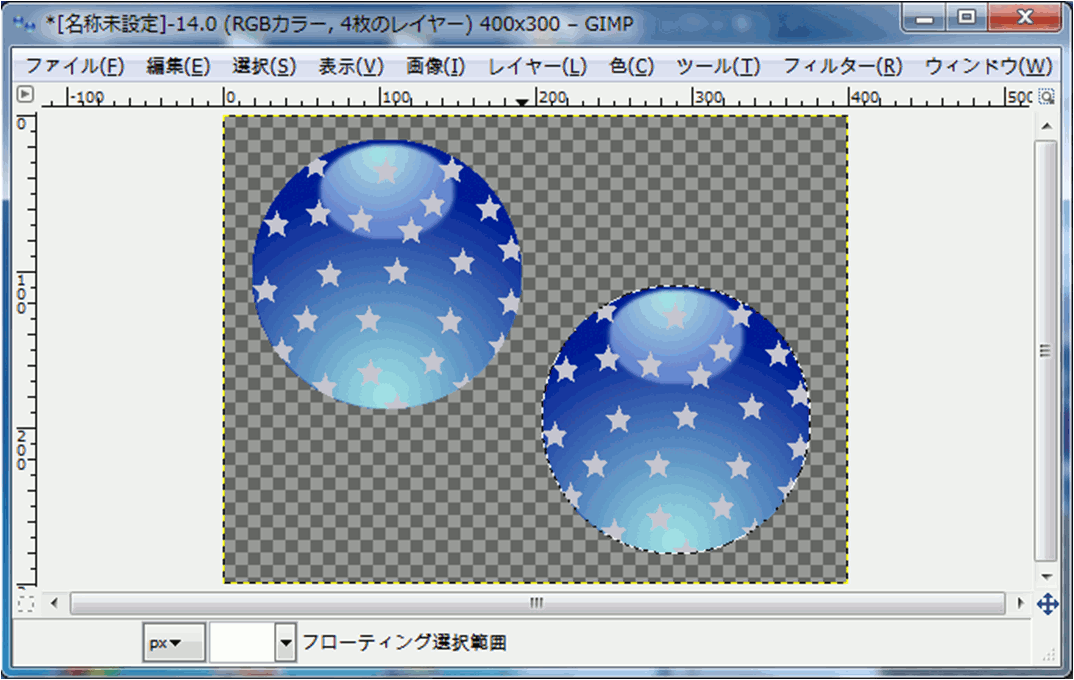Open the レイヤー(L) menu
The image size is (1074, 680).
tap(537, 67)
